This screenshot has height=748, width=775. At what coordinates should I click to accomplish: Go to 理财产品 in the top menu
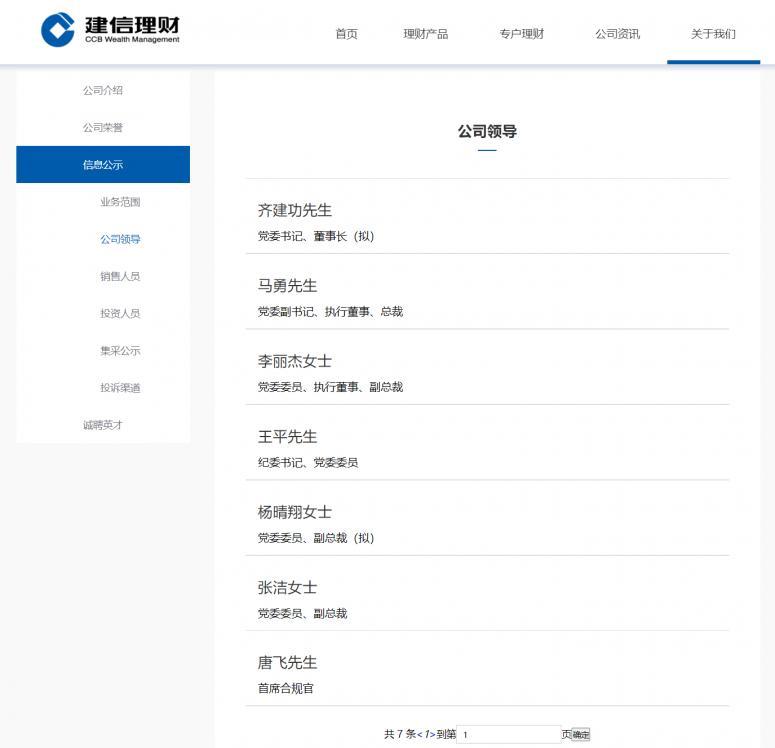coord(426,34)
